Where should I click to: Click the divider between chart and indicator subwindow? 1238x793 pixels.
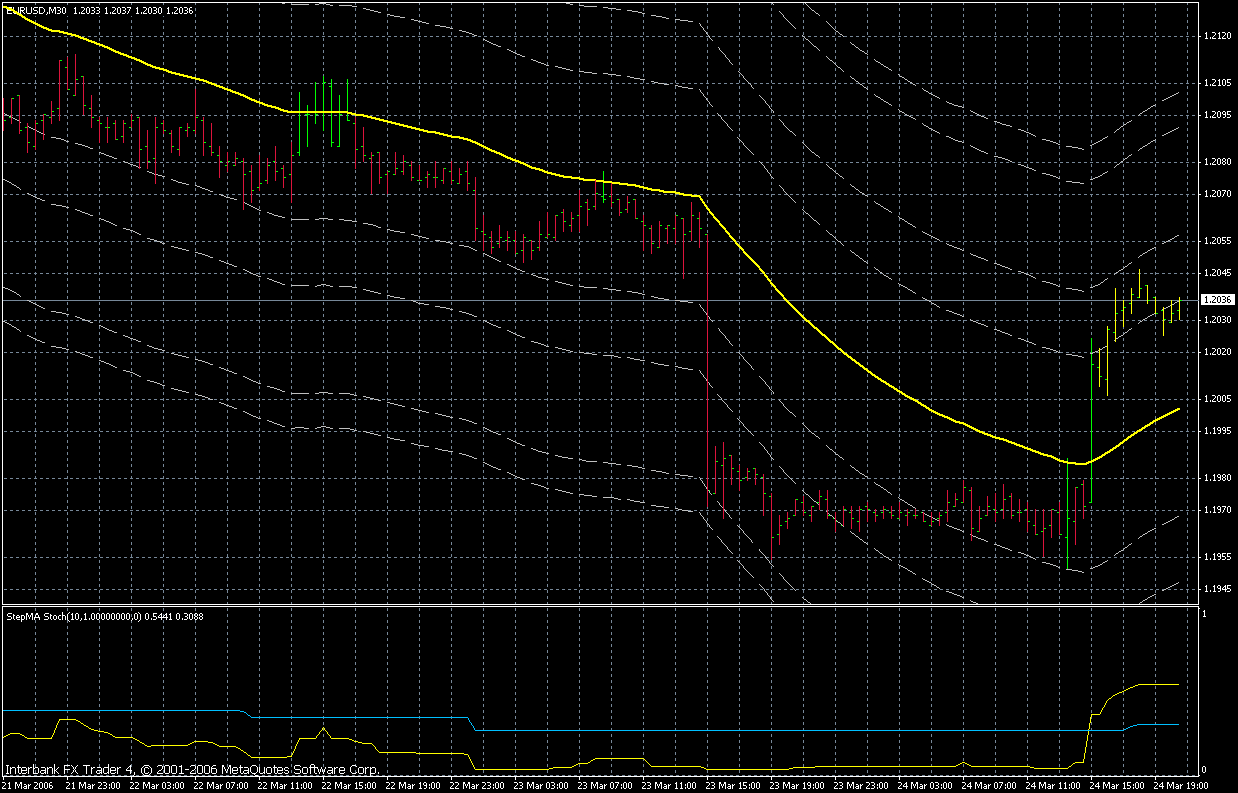click(x=600, y=604)
